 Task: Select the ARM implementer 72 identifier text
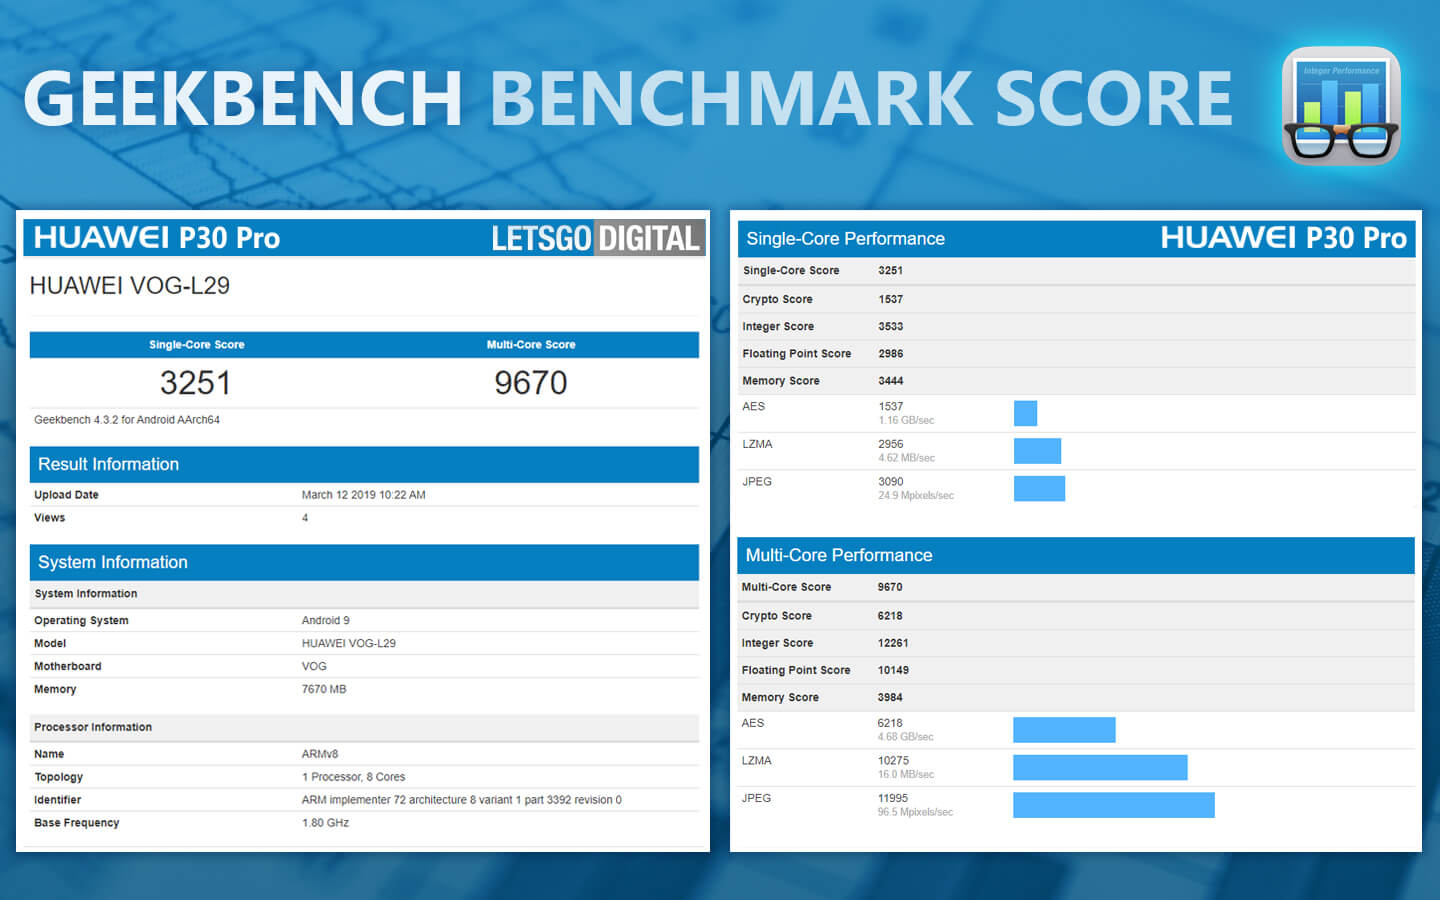click(462, 801)
